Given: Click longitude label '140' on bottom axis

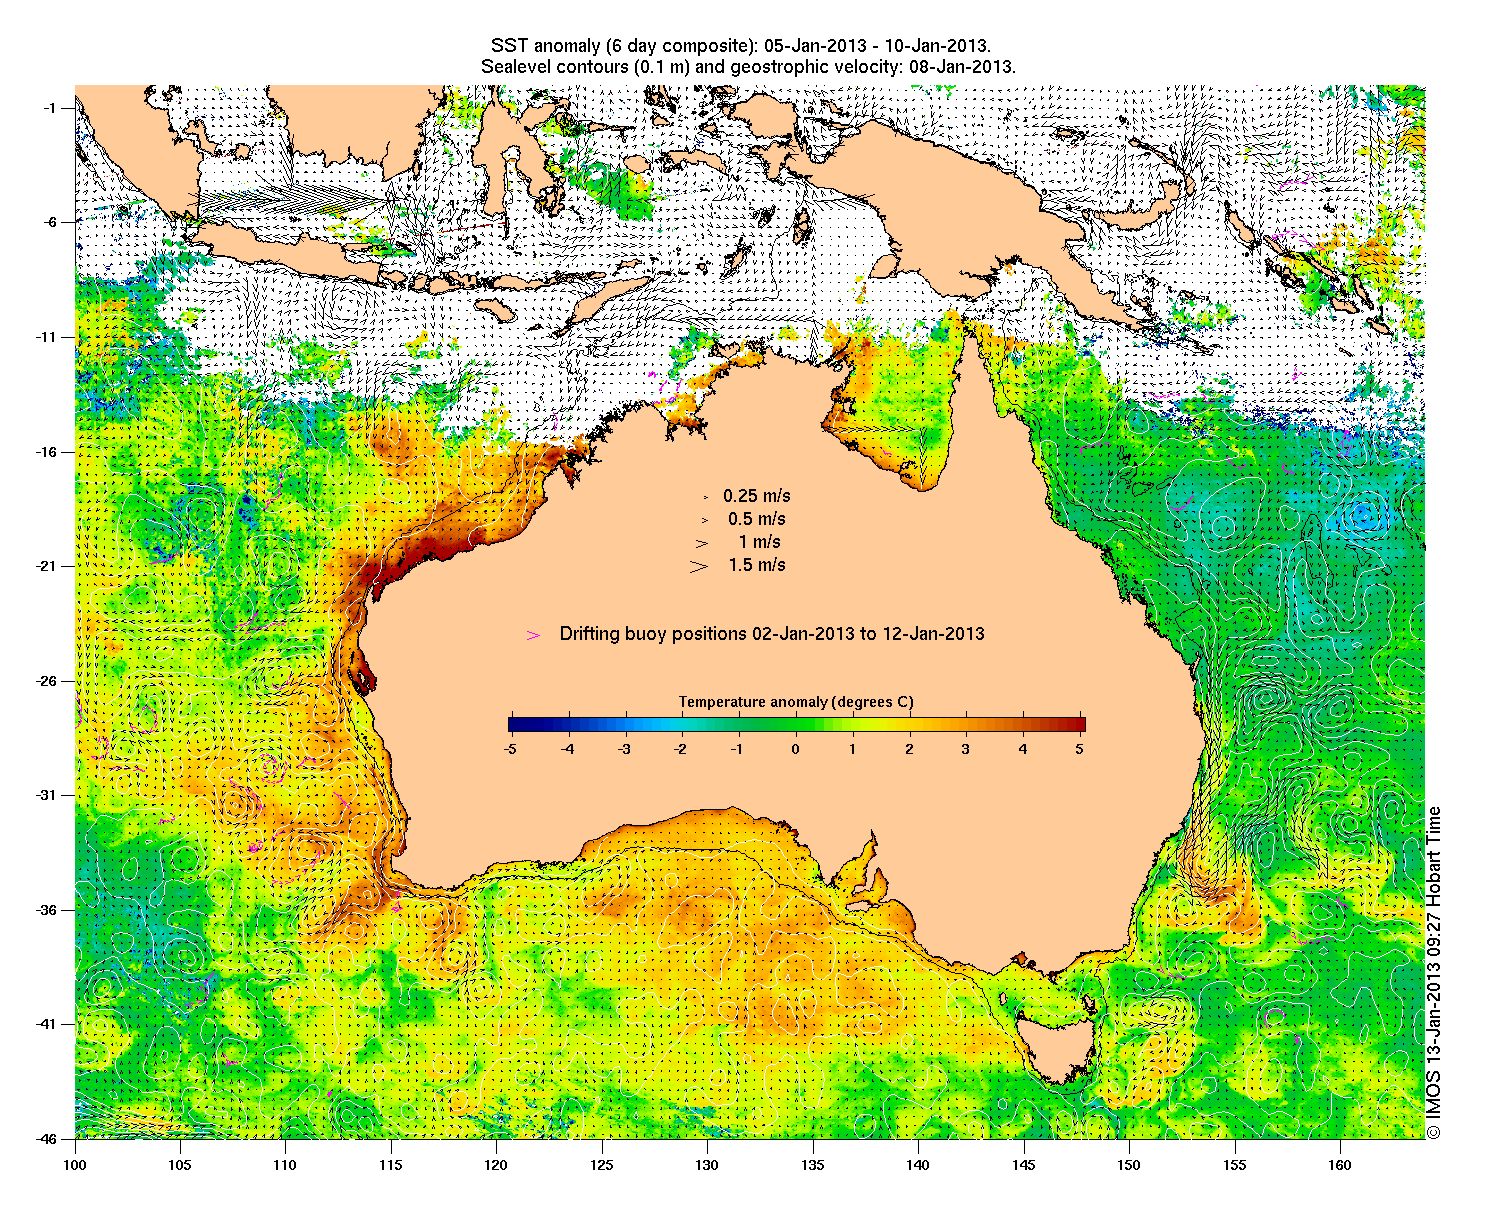Looking at the screenshot, I should [x=918, y=1165].
